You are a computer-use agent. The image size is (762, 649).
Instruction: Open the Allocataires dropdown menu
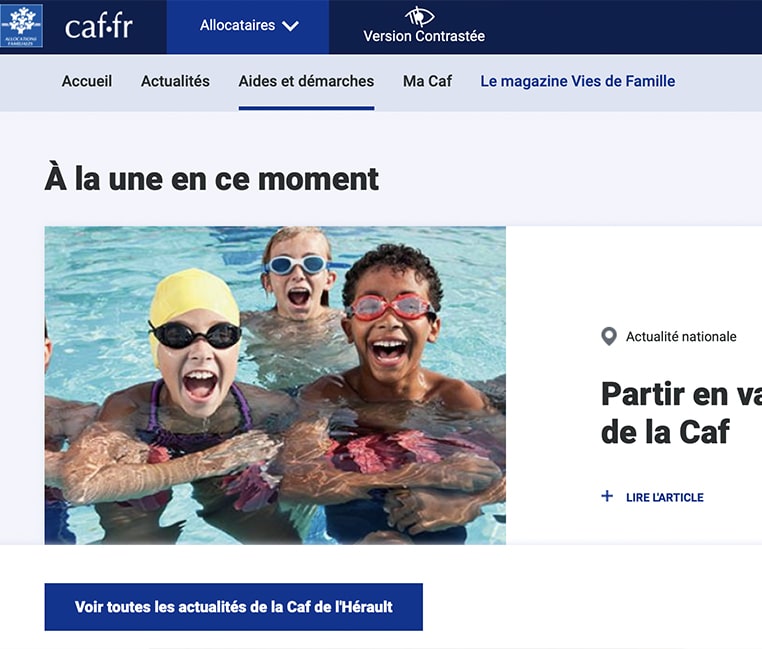pyautogui.click(x=248, y=26)
